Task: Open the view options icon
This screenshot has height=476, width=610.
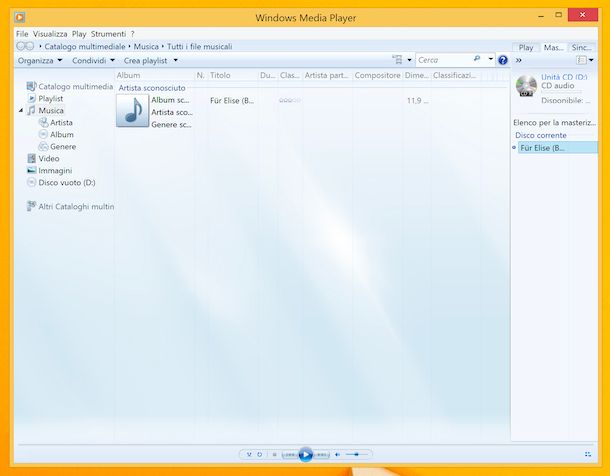Action: [397, 60]
